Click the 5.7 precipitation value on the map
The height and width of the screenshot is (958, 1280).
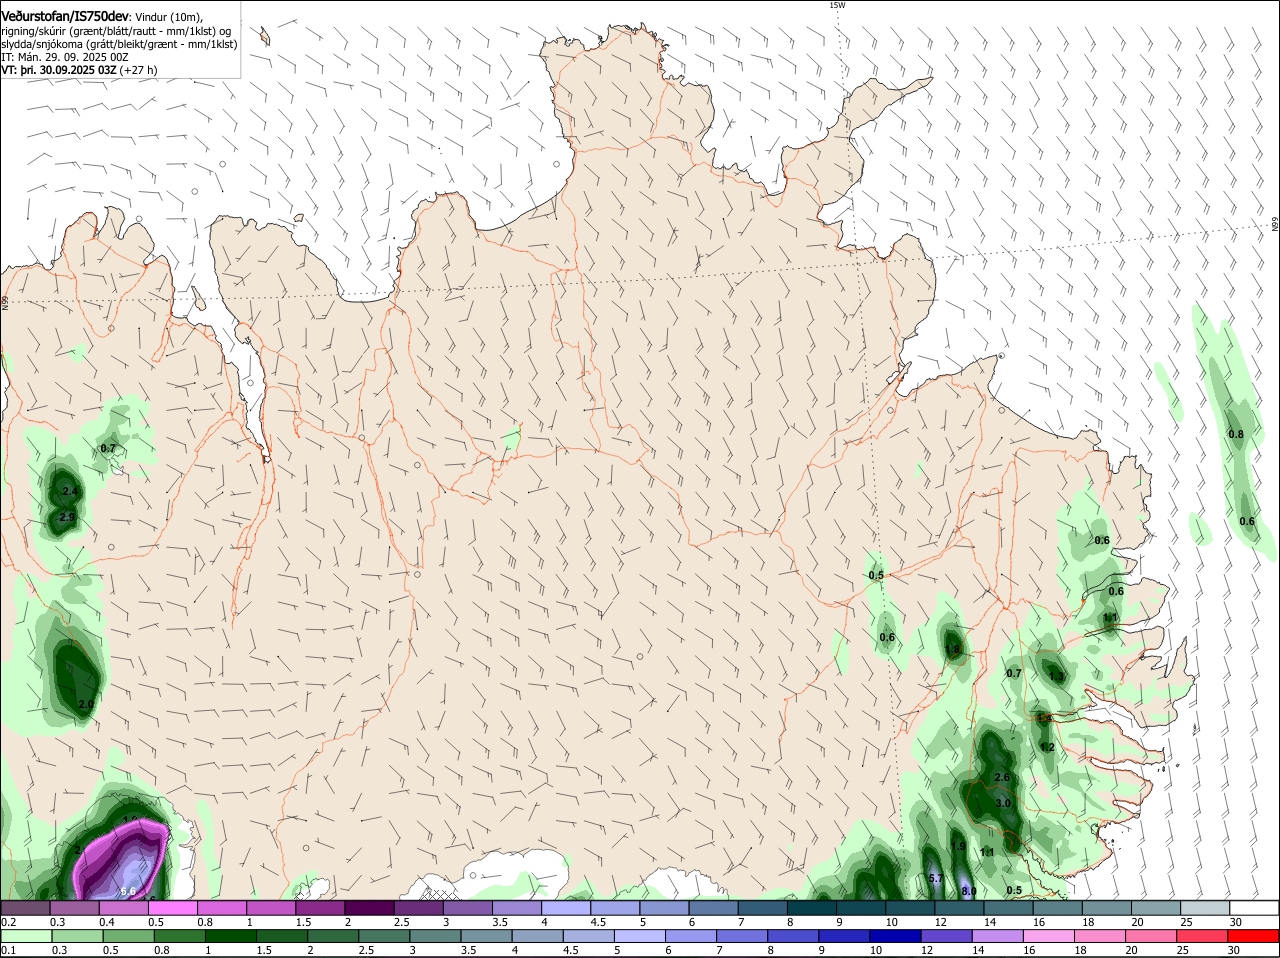[x=936, y=878]
